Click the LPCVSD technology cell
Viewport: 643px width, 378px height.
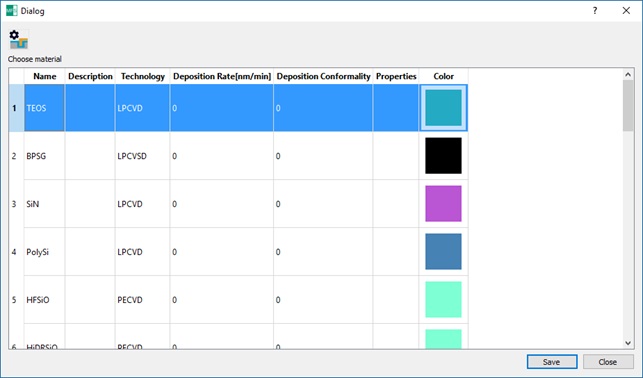142,156
